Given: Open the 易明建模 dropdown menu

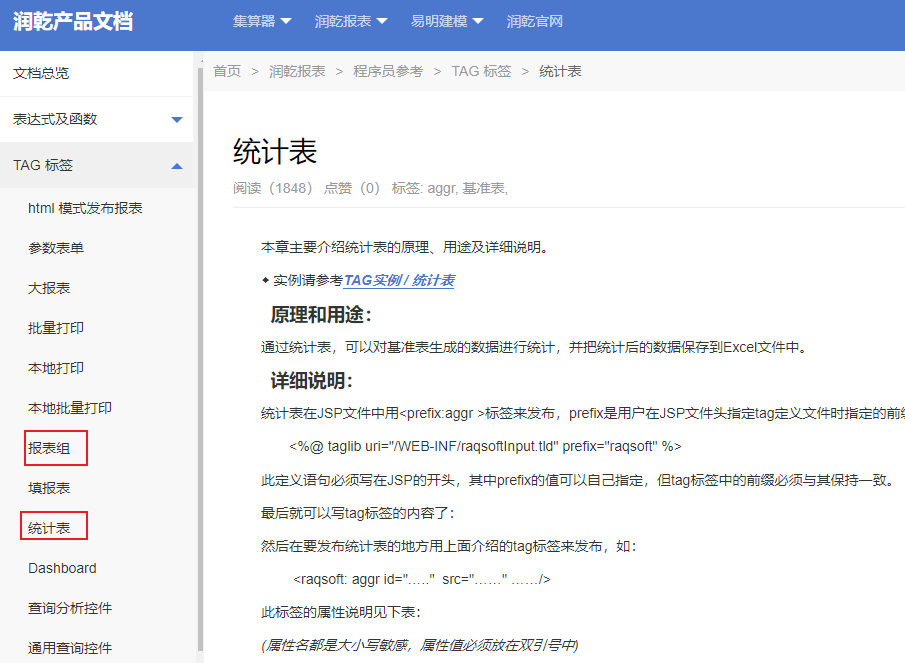Looking at the screenshot, I should pos(446,21).
